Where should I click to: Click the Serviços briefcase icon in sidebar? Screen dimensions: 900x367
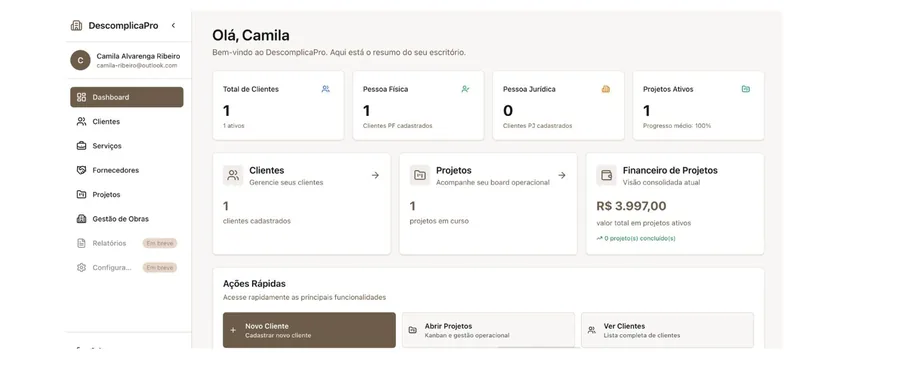tap(82, 146)
